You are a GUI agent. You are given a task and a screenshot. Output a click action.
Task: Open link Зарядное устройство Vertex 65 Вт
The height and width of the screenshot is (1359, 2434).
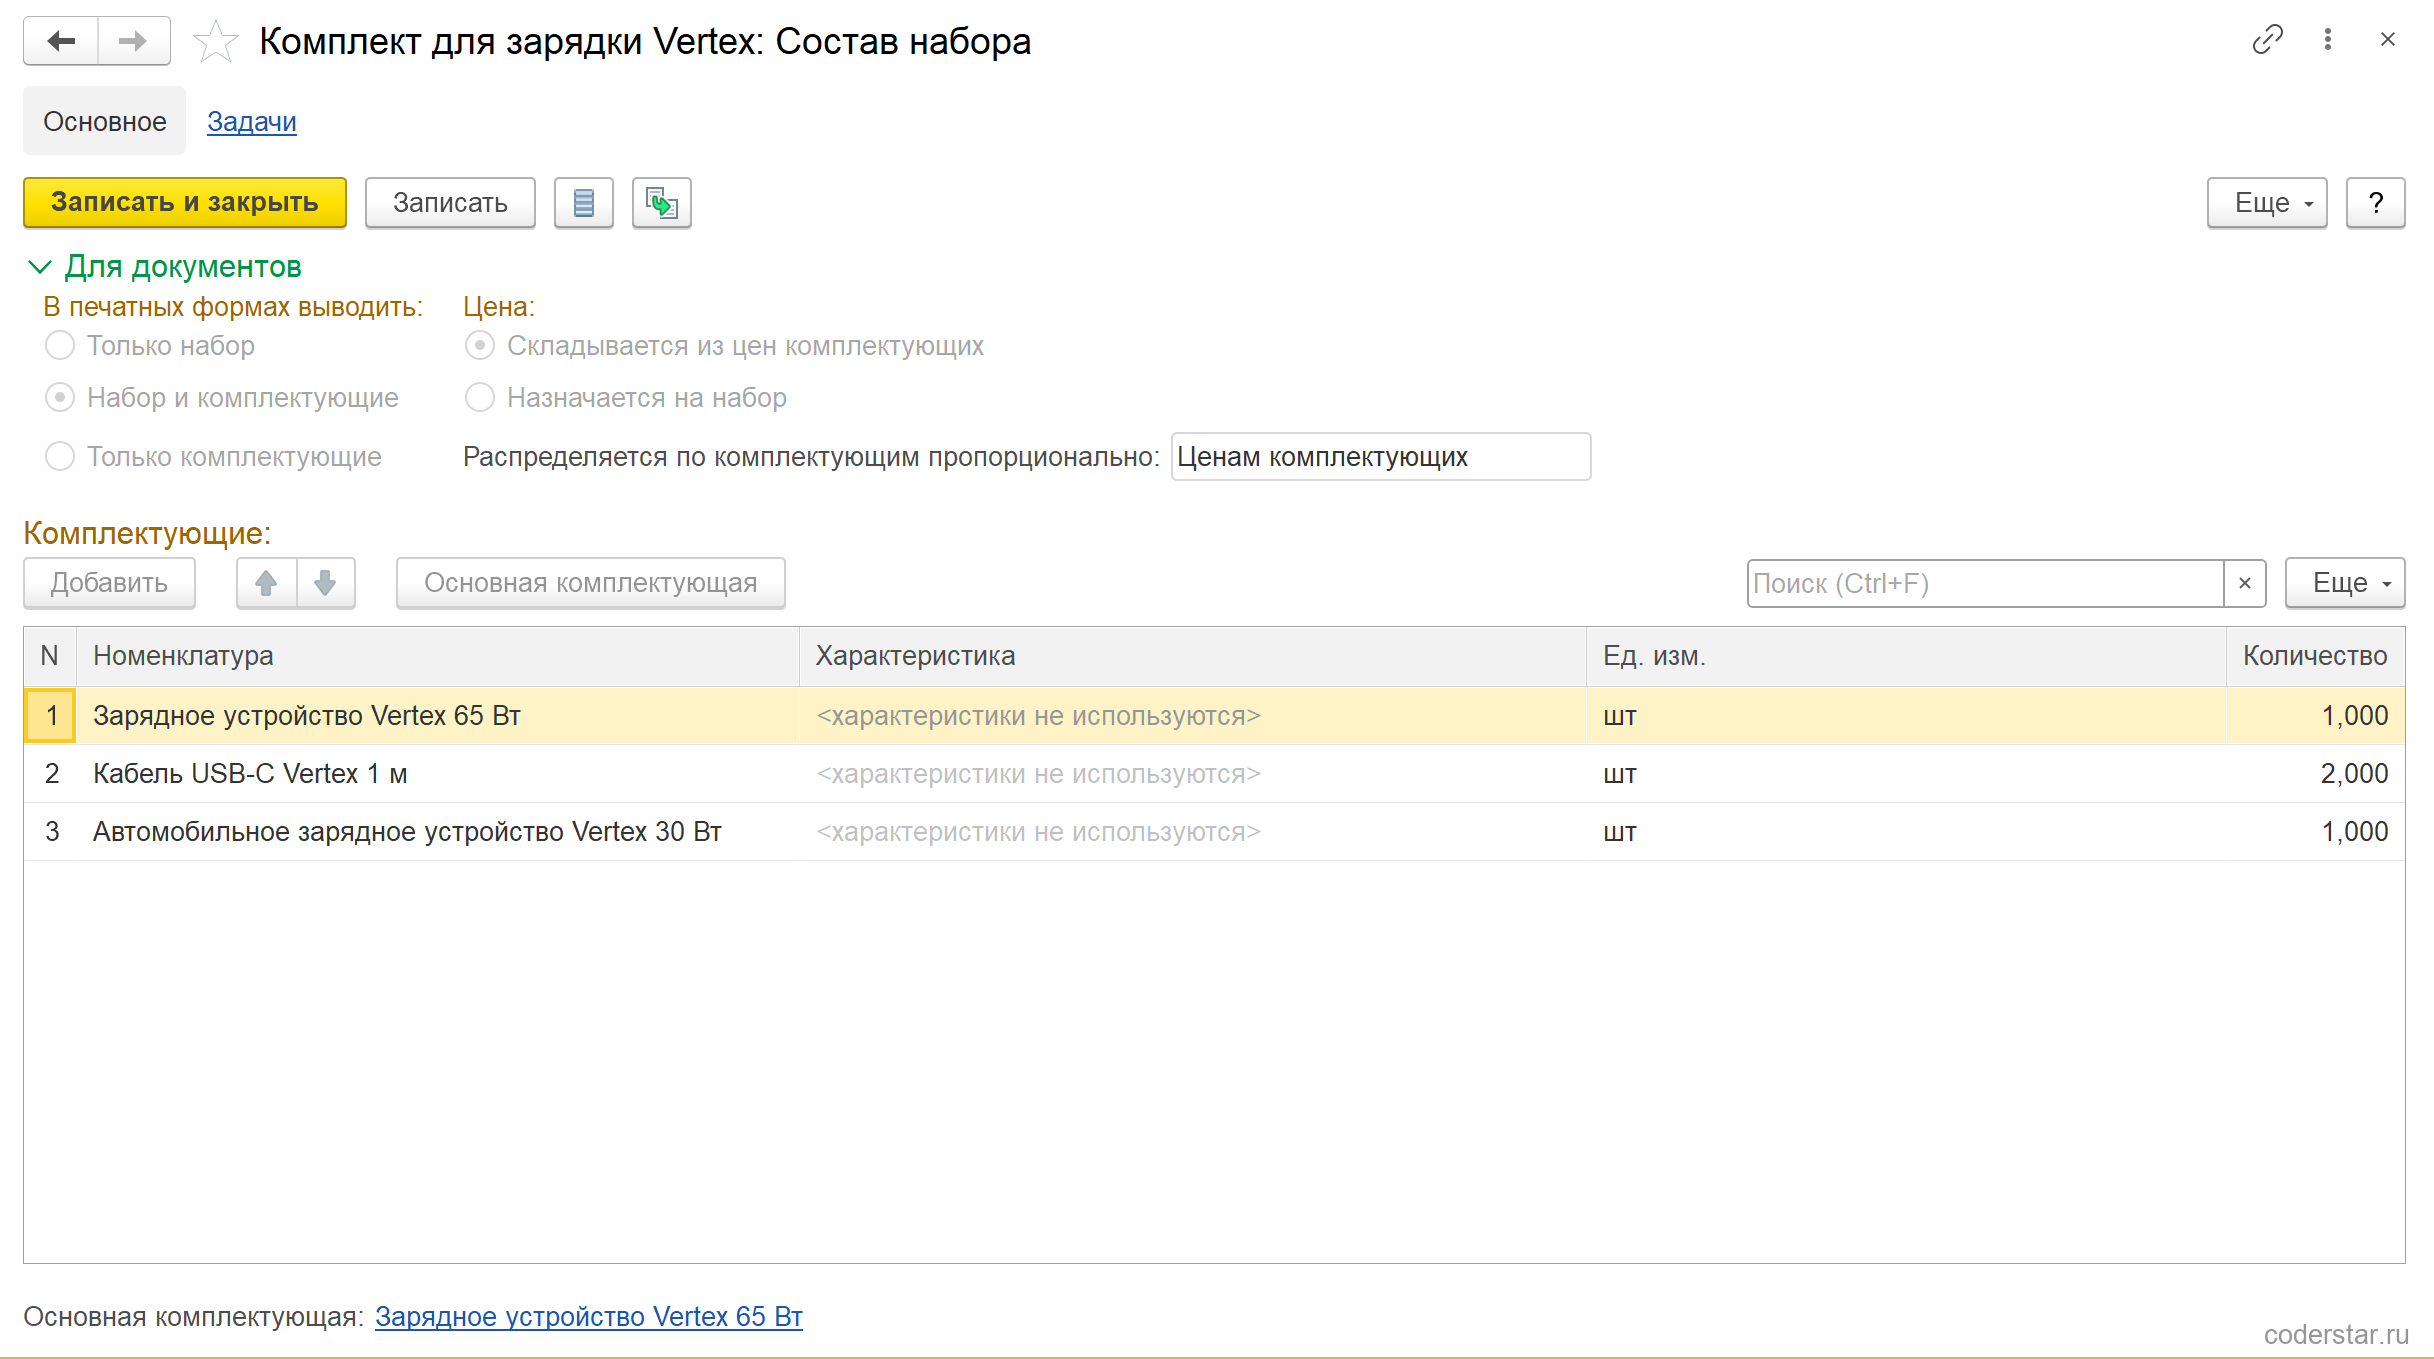[589, 1317]
